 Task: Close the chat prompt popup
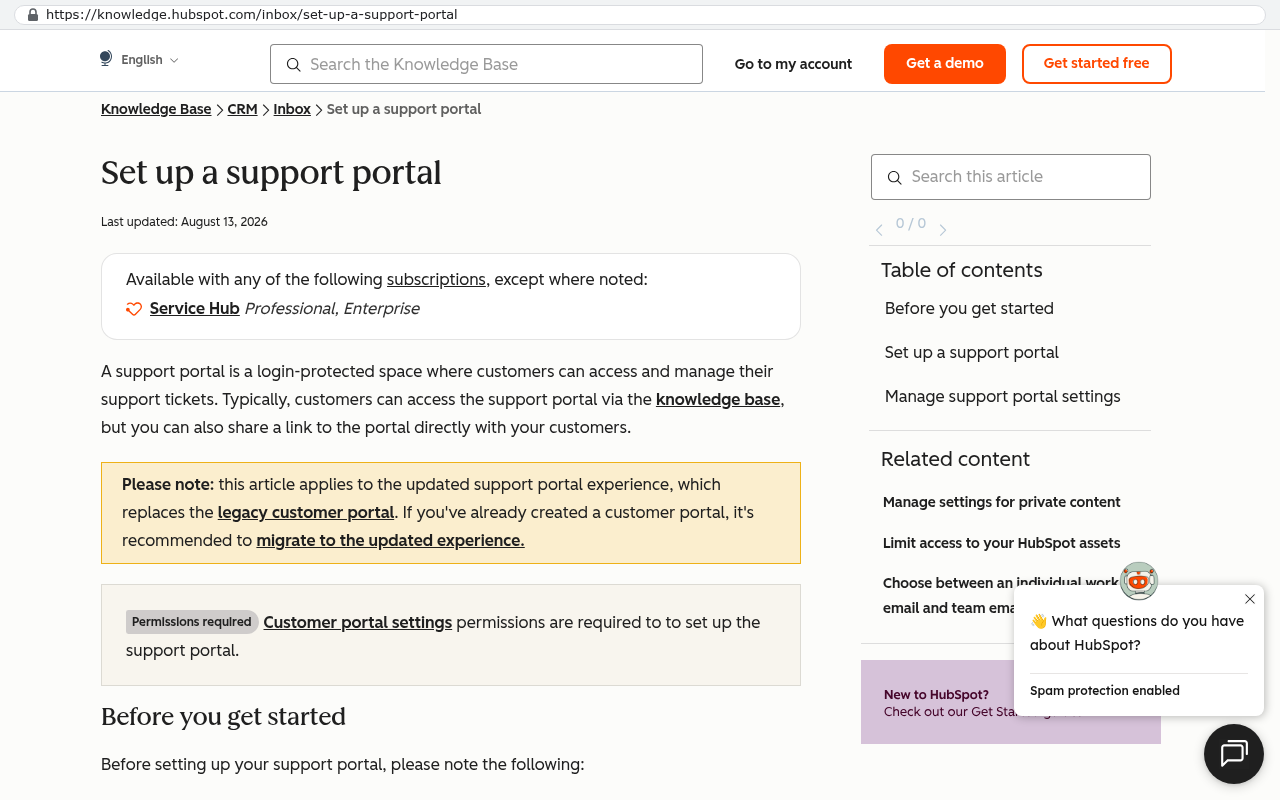pyautogui.click(x=1250, y=599)
